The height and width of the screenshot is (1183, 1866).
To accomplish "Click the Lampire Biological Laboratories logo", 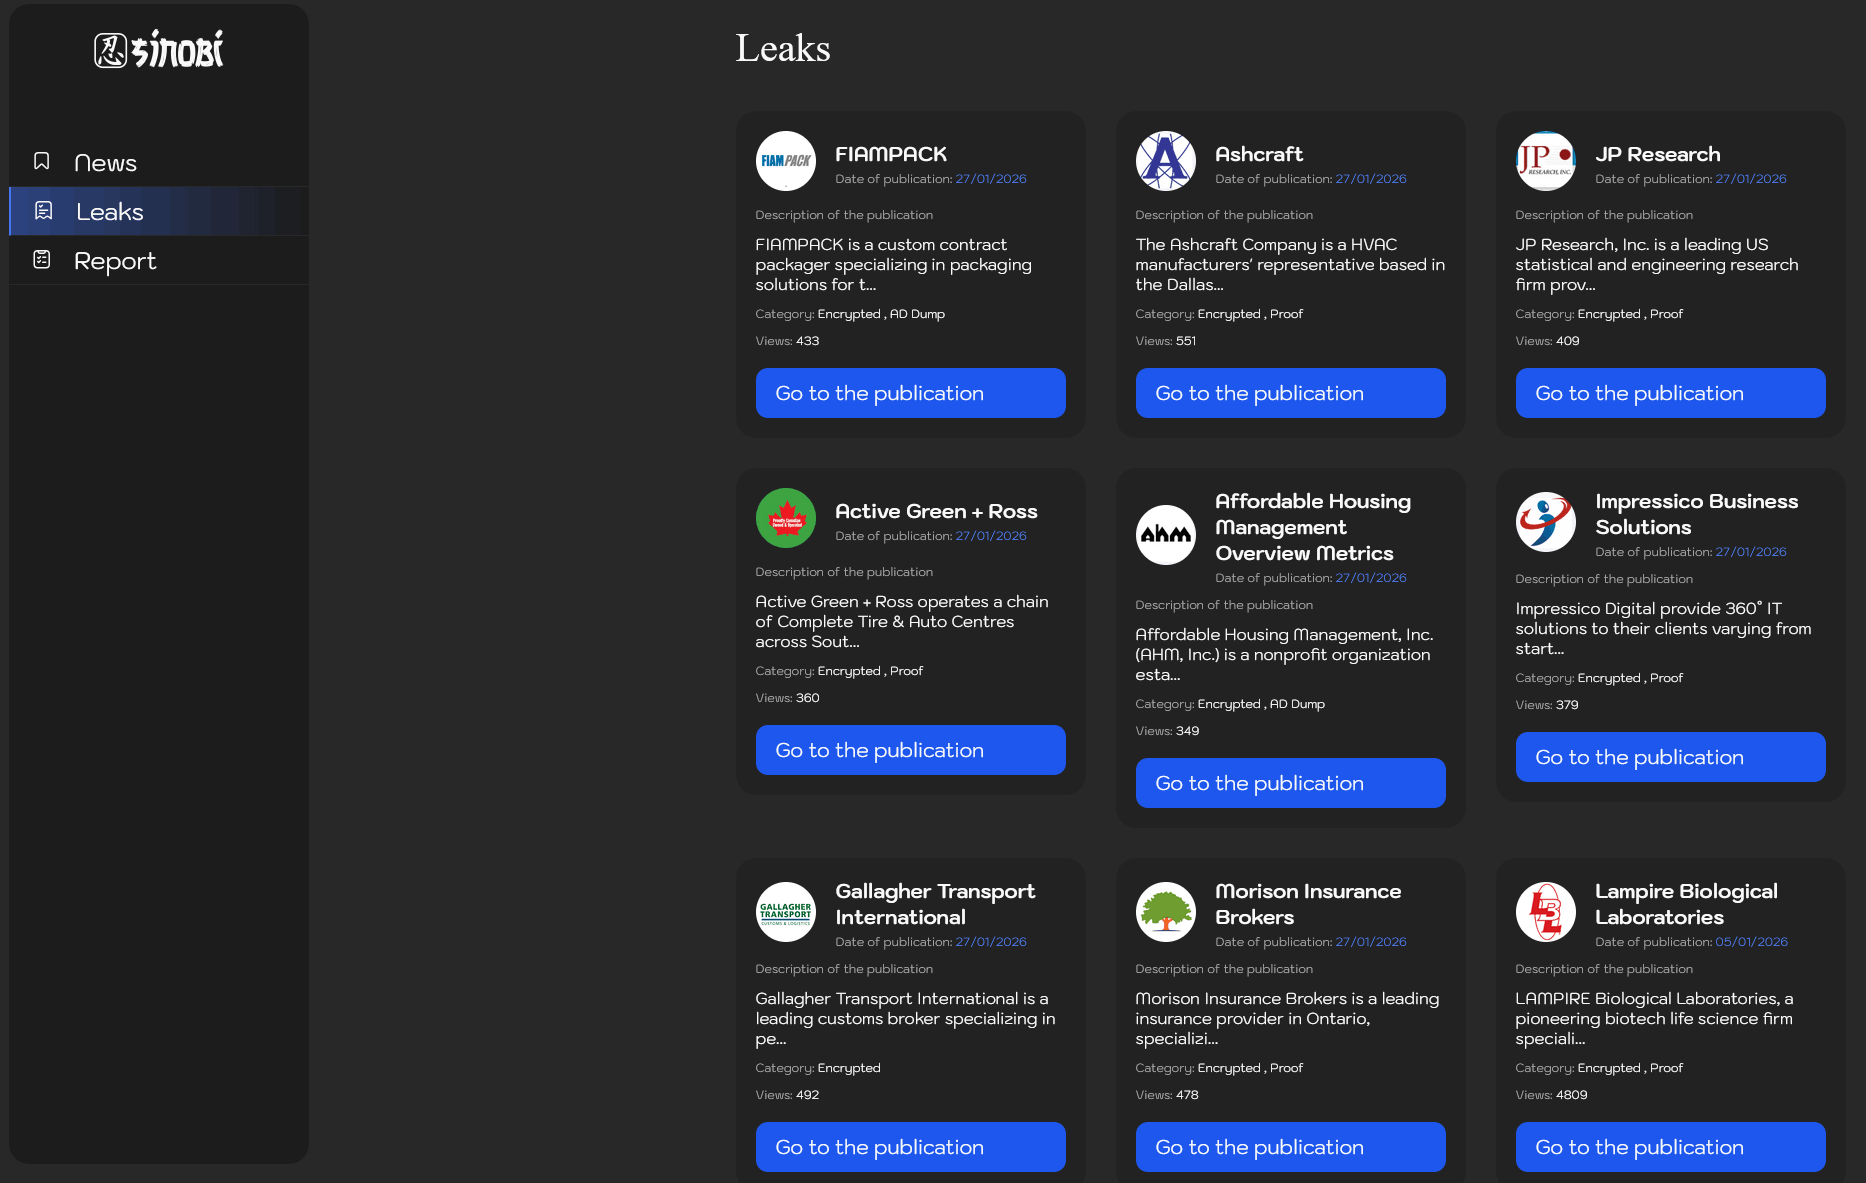I will click(1546, 912).
